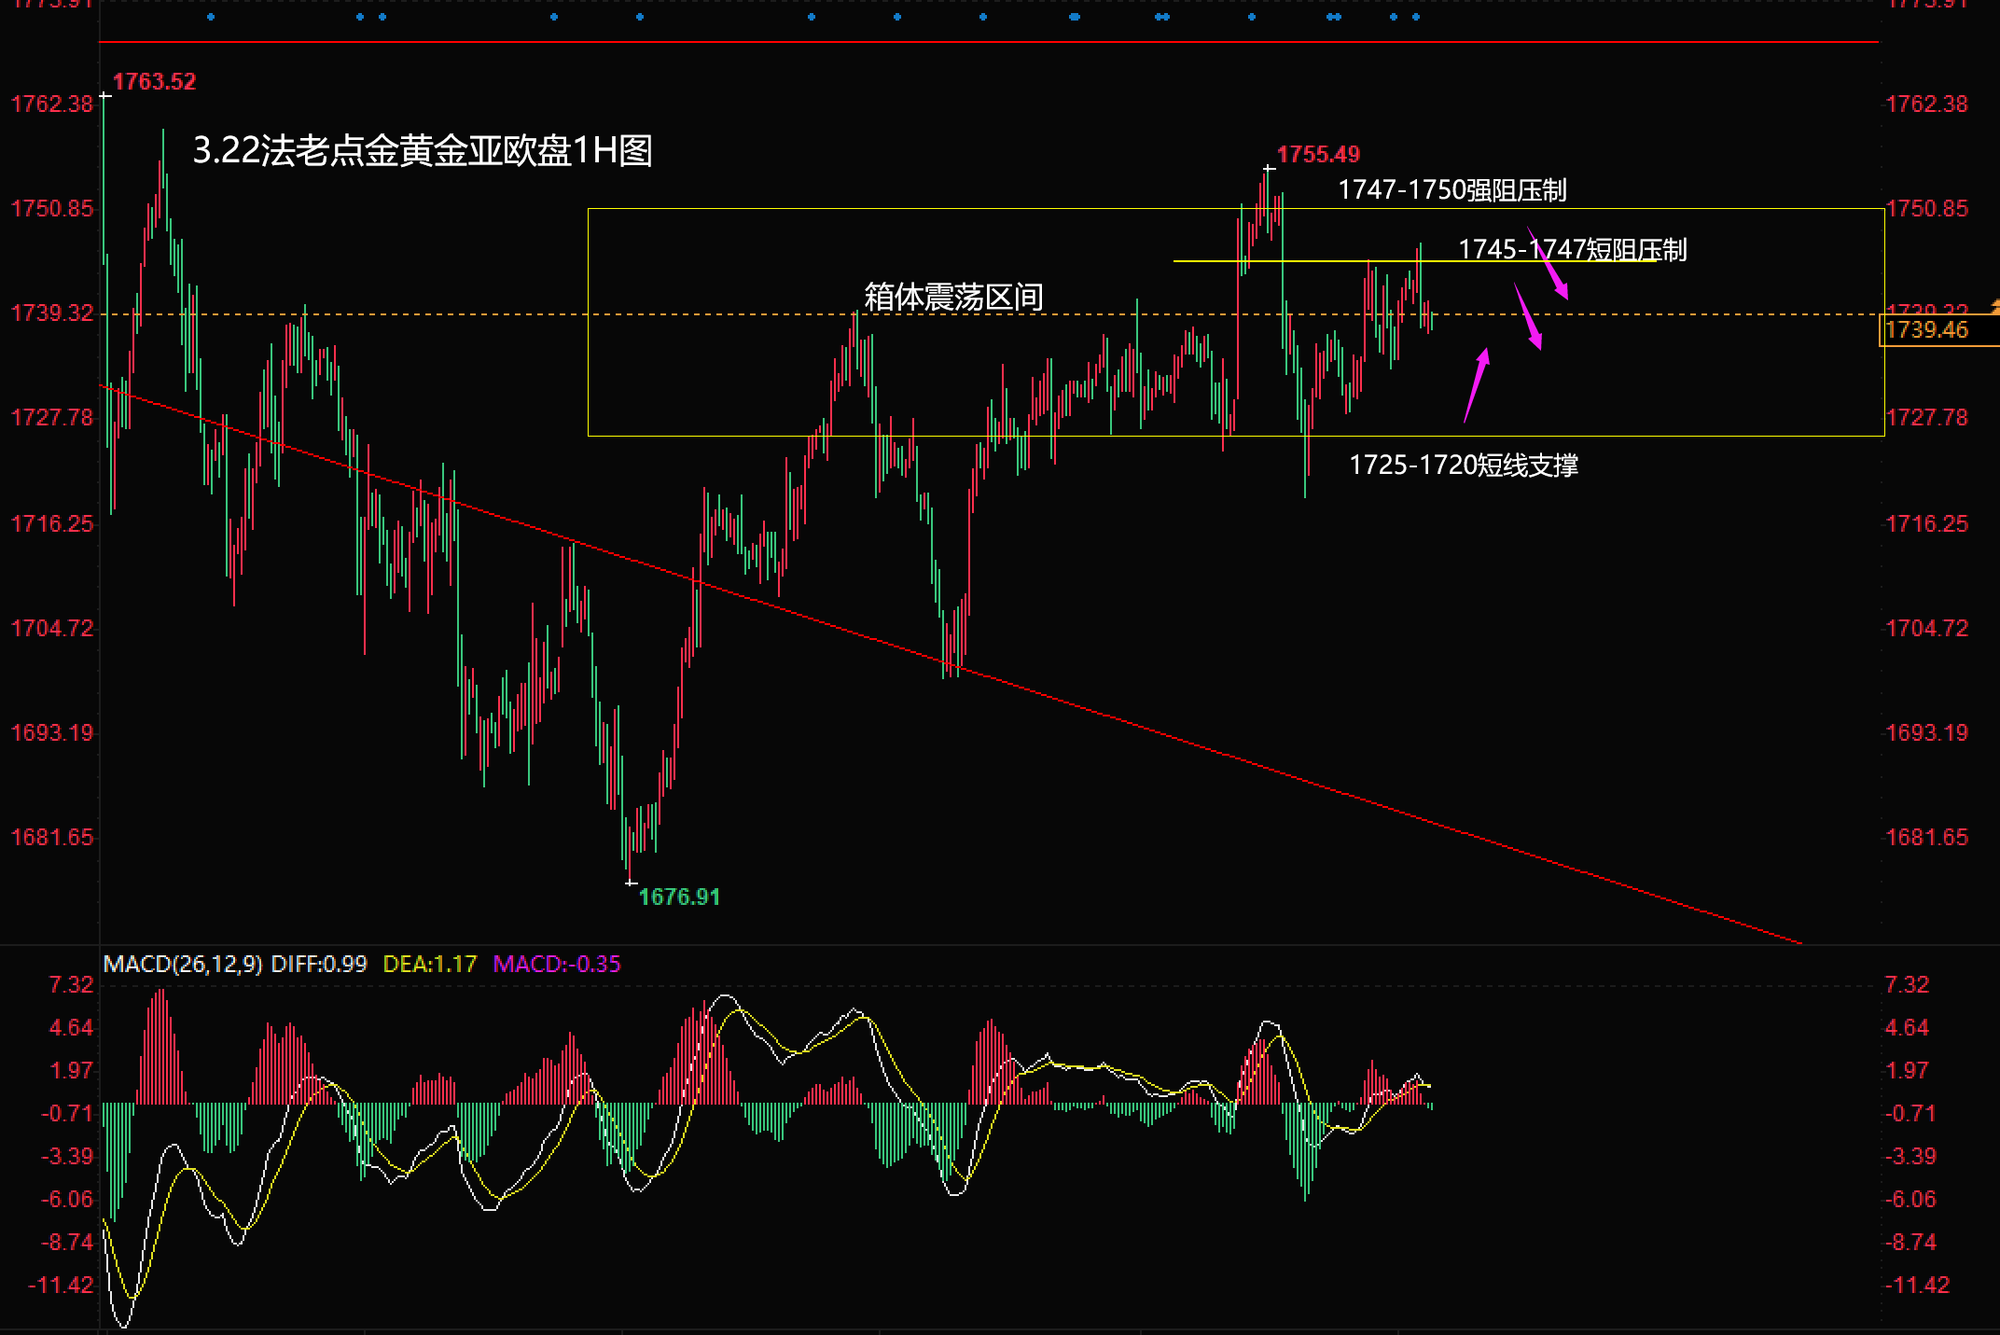
Task: Click MACD(26,12,9) indicator name
Action: click(183, 964)
